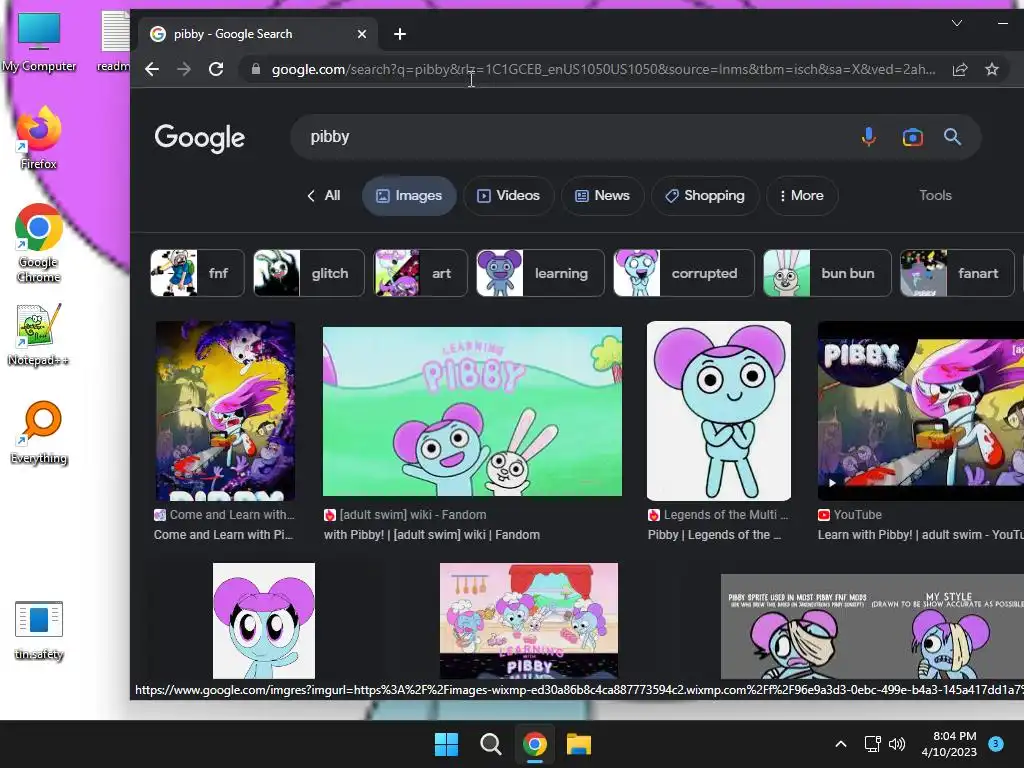Open the Come and Learn poster thumbnail
This screenshot has height=768, width=1024.
tap(225, 411)
